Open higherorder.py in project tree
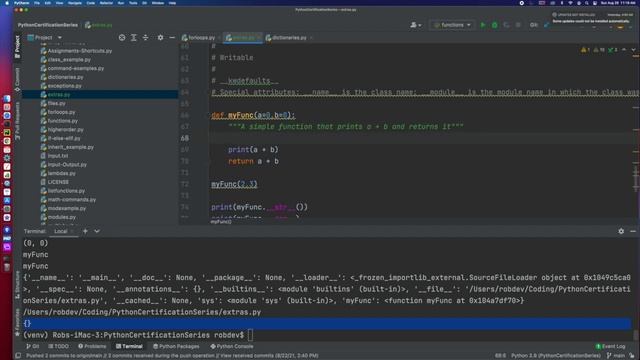This screenshot has width=640, height=360. coord(62,129)
